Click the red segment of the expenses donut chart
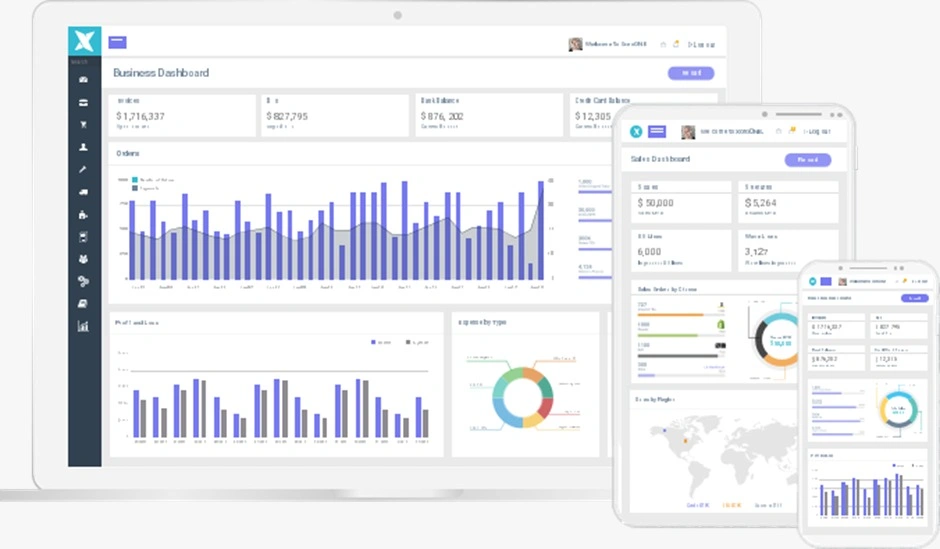This screenshot has height=549, width=940. pos(545,407)
